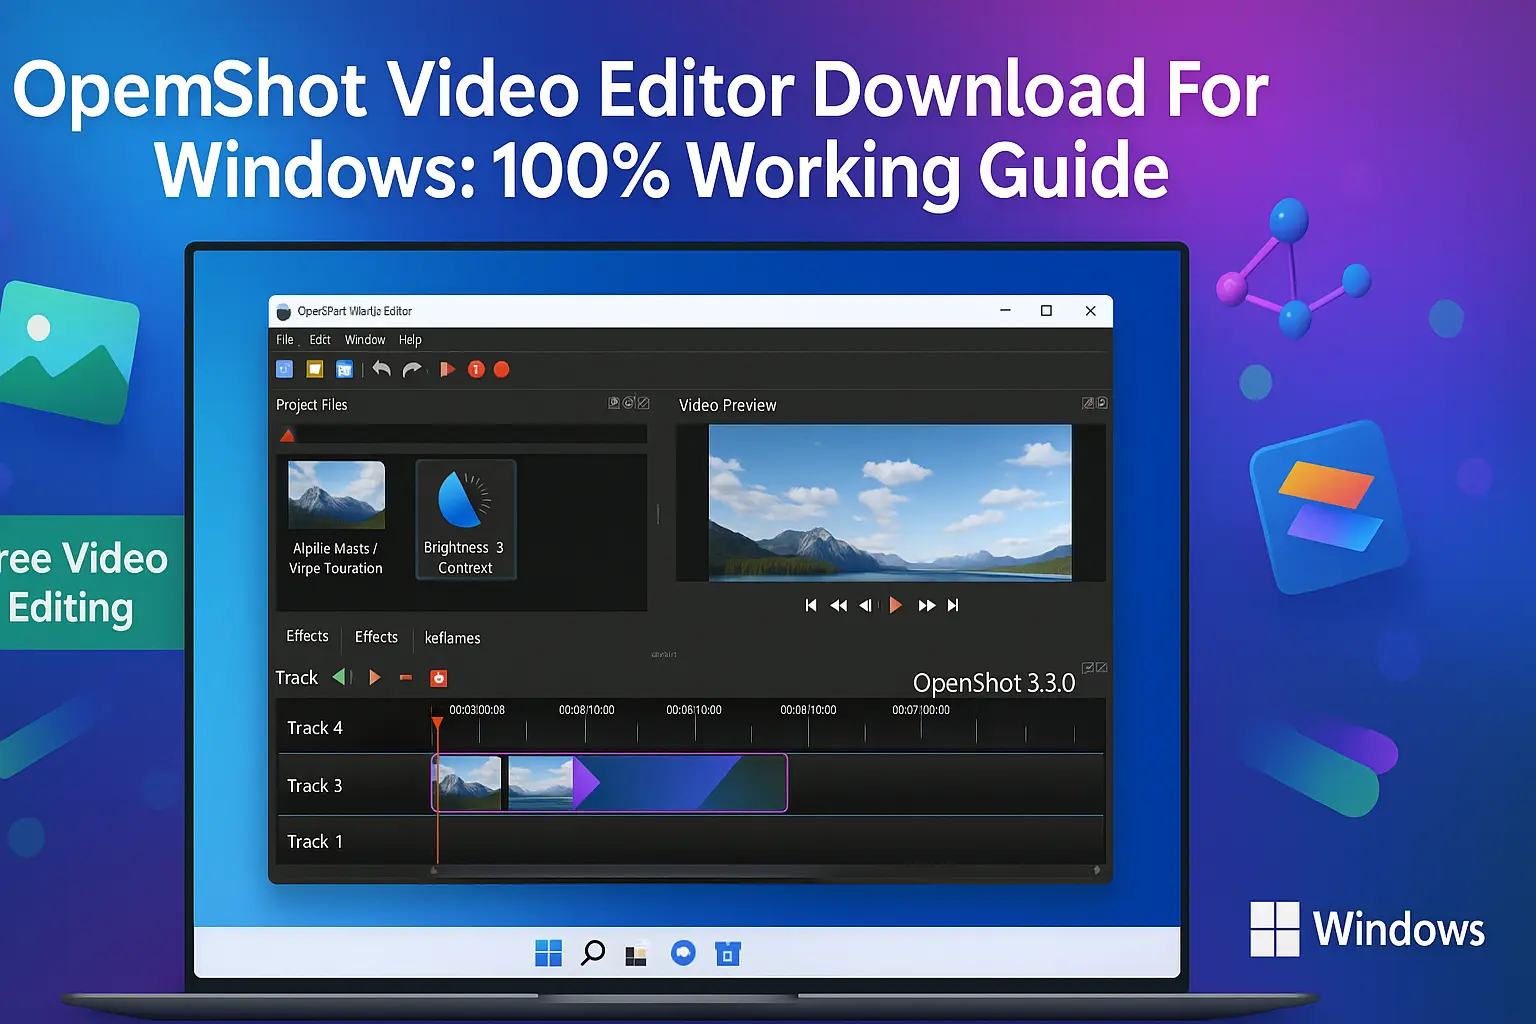Click the fast-forward button under the preview

click(x=926, y=605)
